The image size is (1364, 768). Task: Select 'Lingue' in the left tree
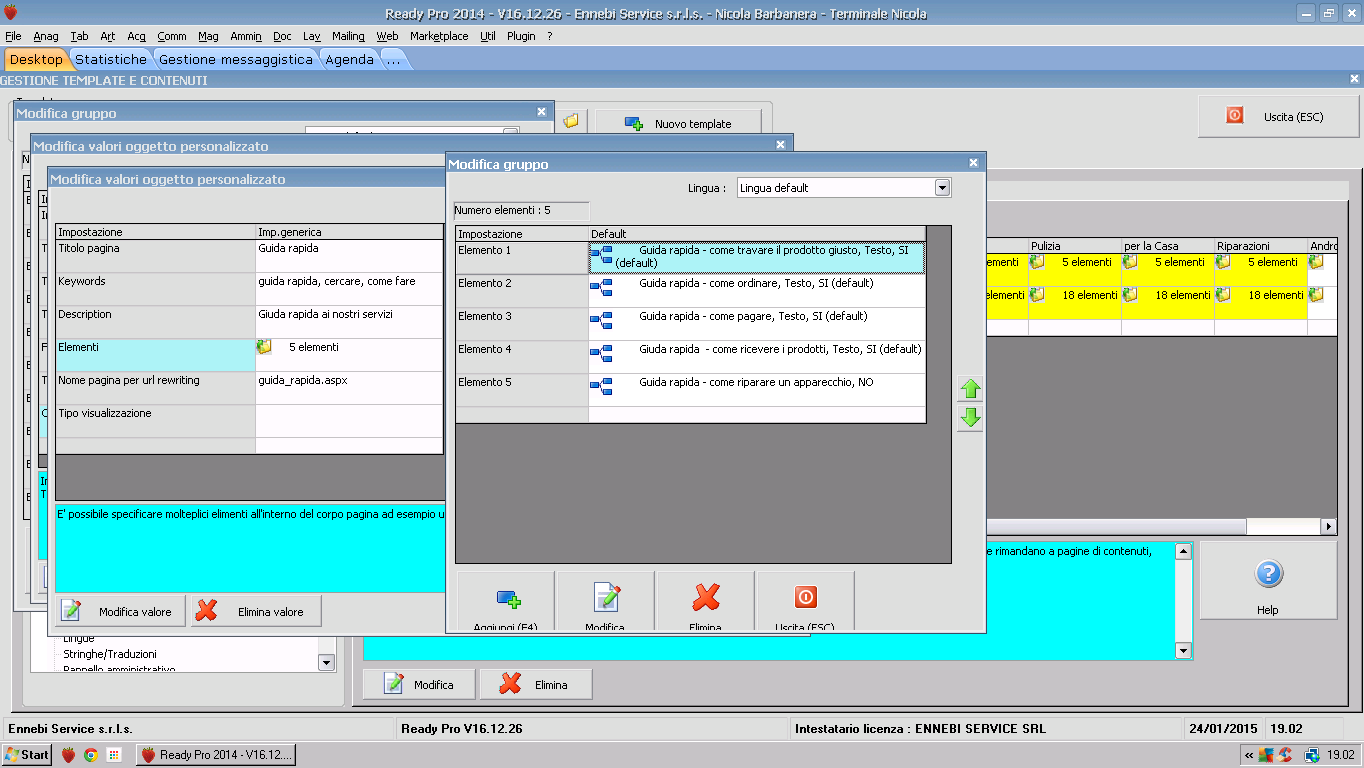[79, 639]
